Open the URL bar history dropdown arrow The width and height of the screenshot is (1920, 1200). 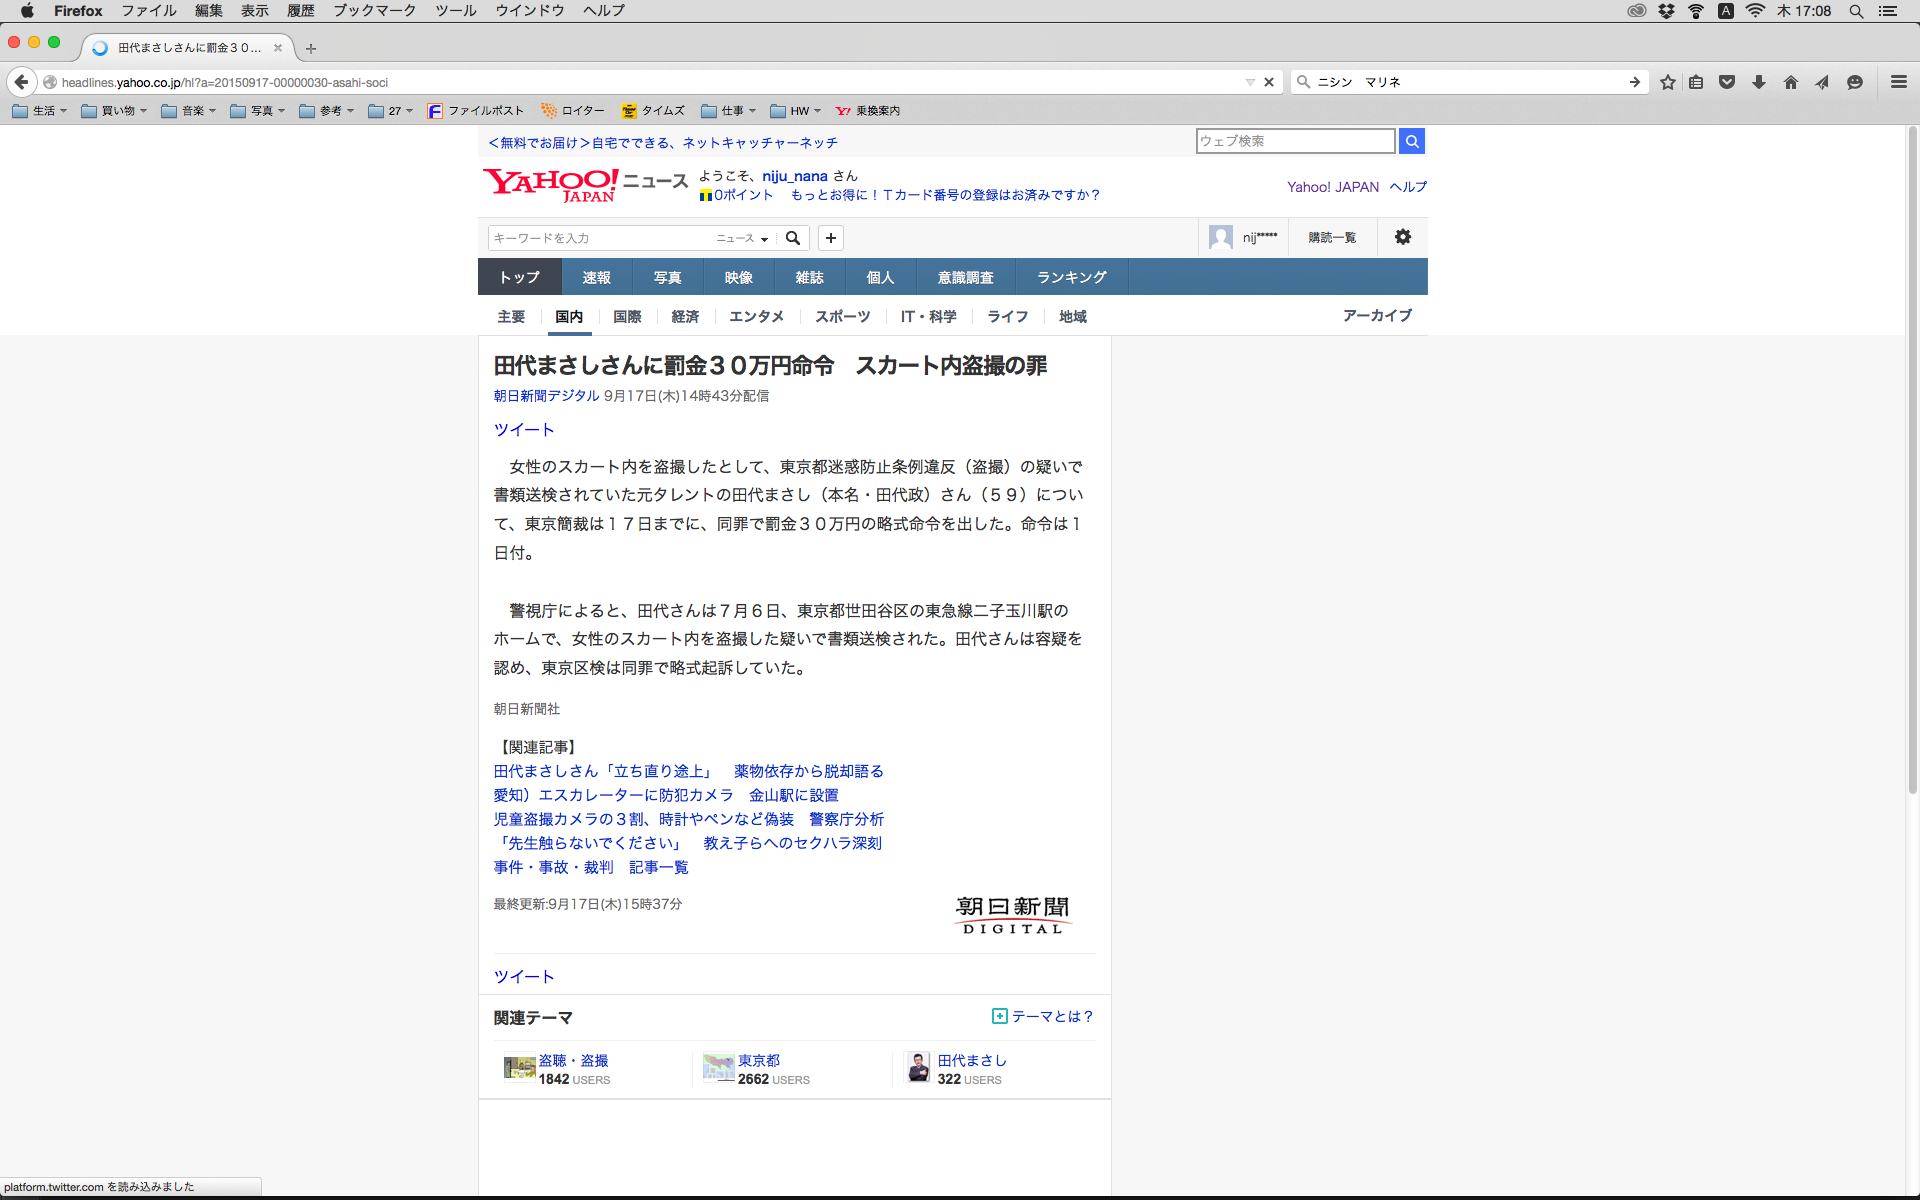click(1249, 82)
